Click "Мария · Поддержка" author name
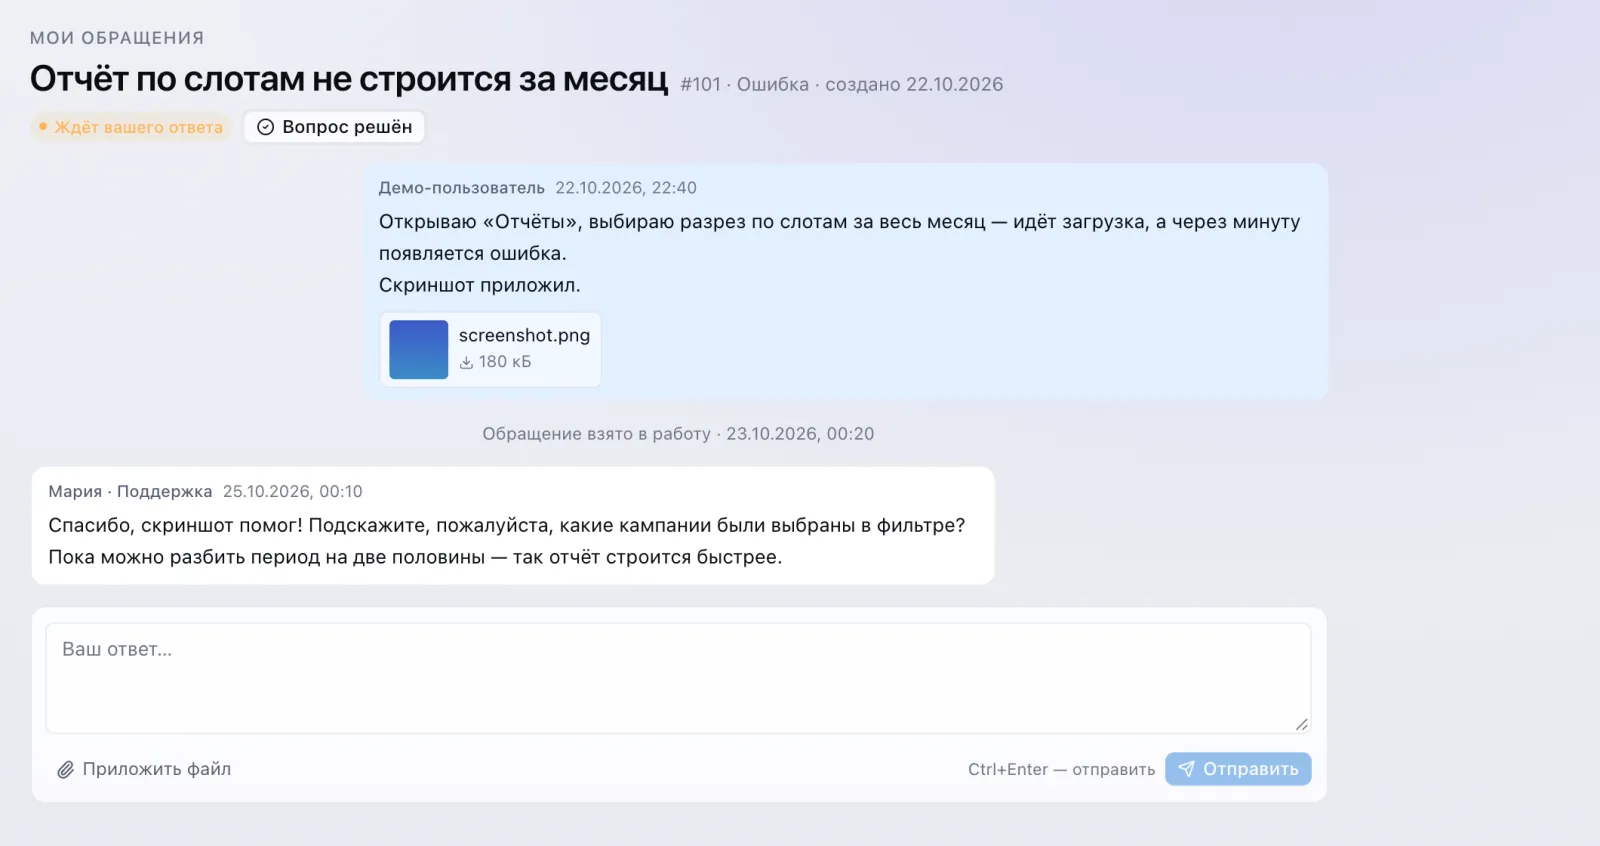Screen dimensions: 1600x846 (x=130, y=492)
